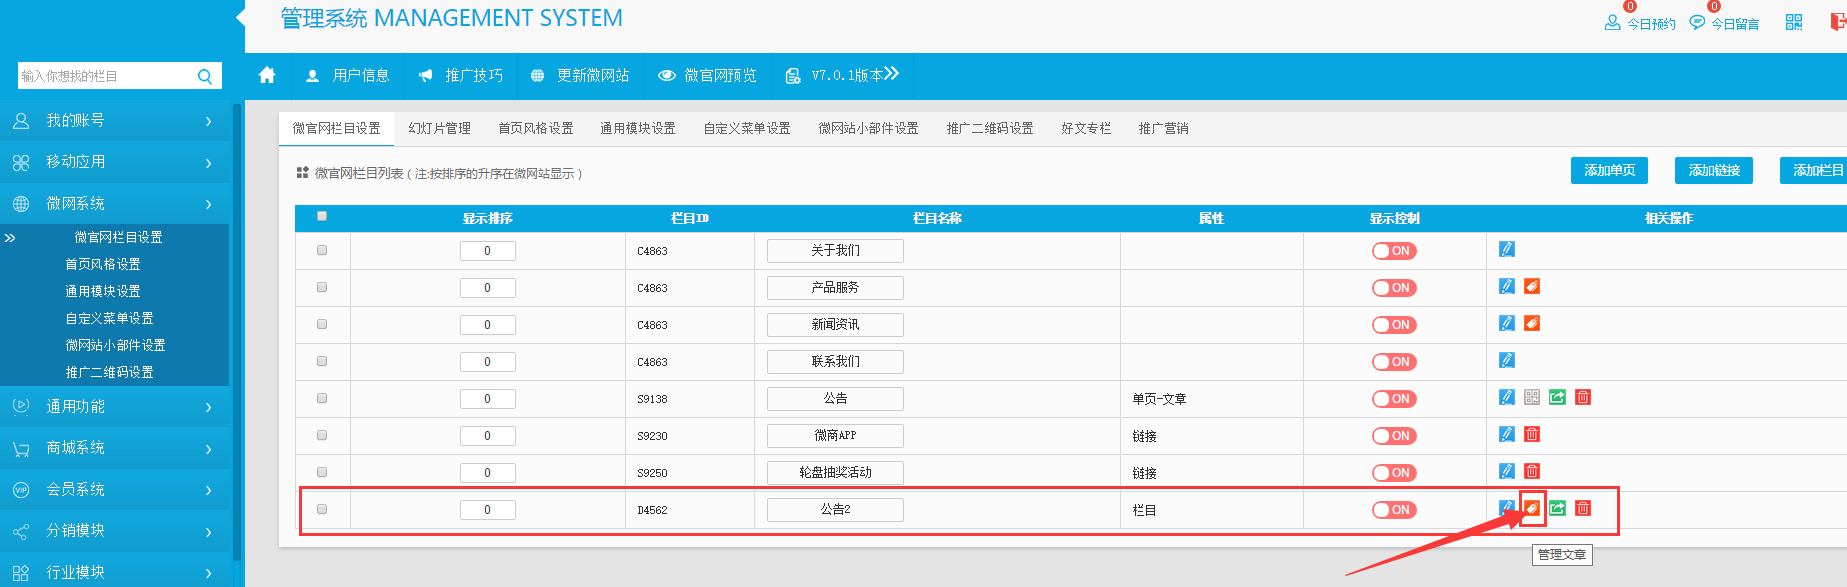Click the 添加单页 button
1847x587 pixels.
pos(1608,170)
